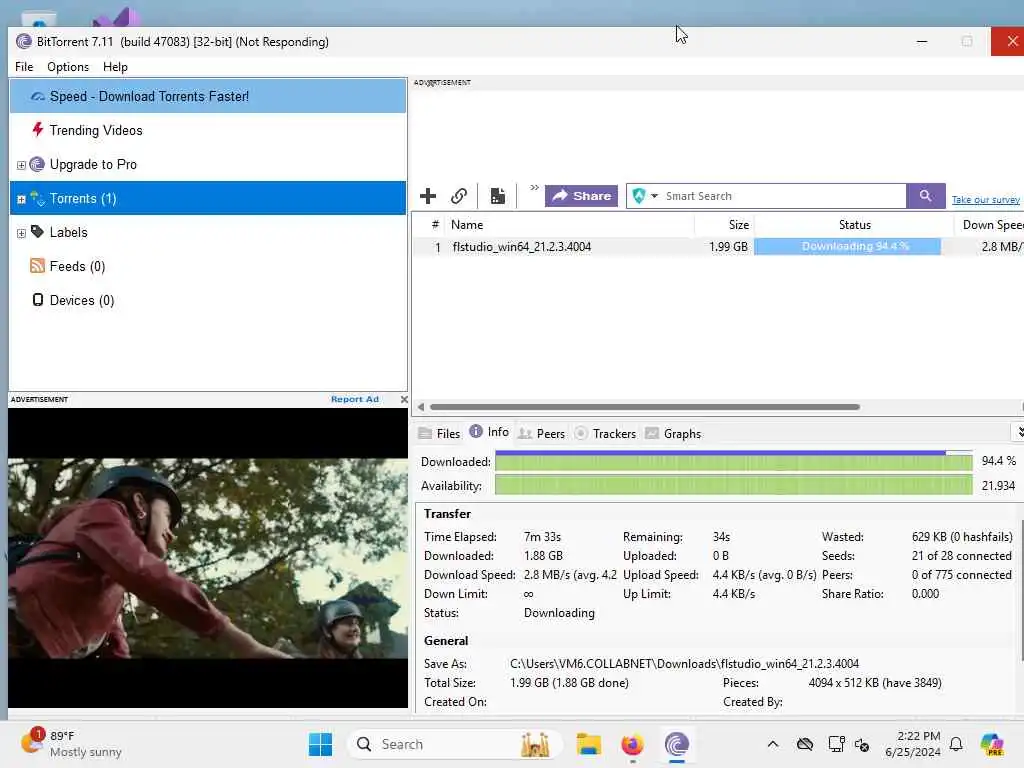Switch to the Graphs tab

(673, 434)
